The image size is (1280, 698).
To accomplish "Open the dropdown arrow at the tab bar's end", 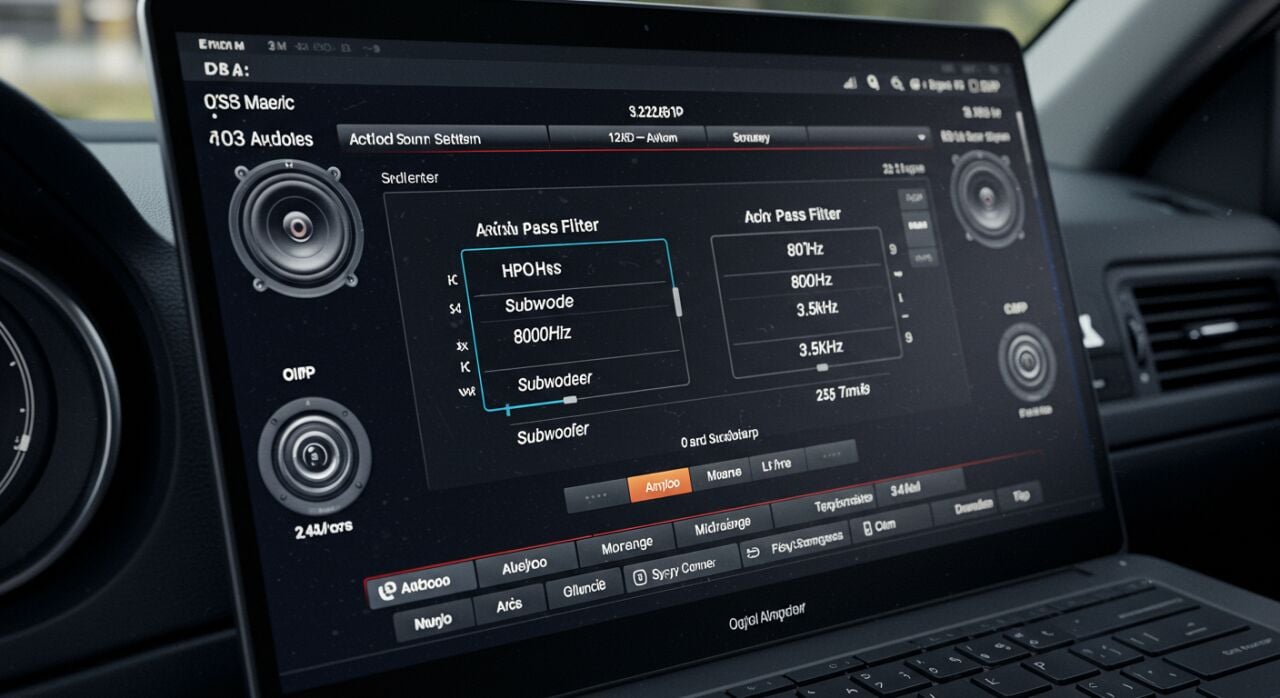I will pos(921,135).
